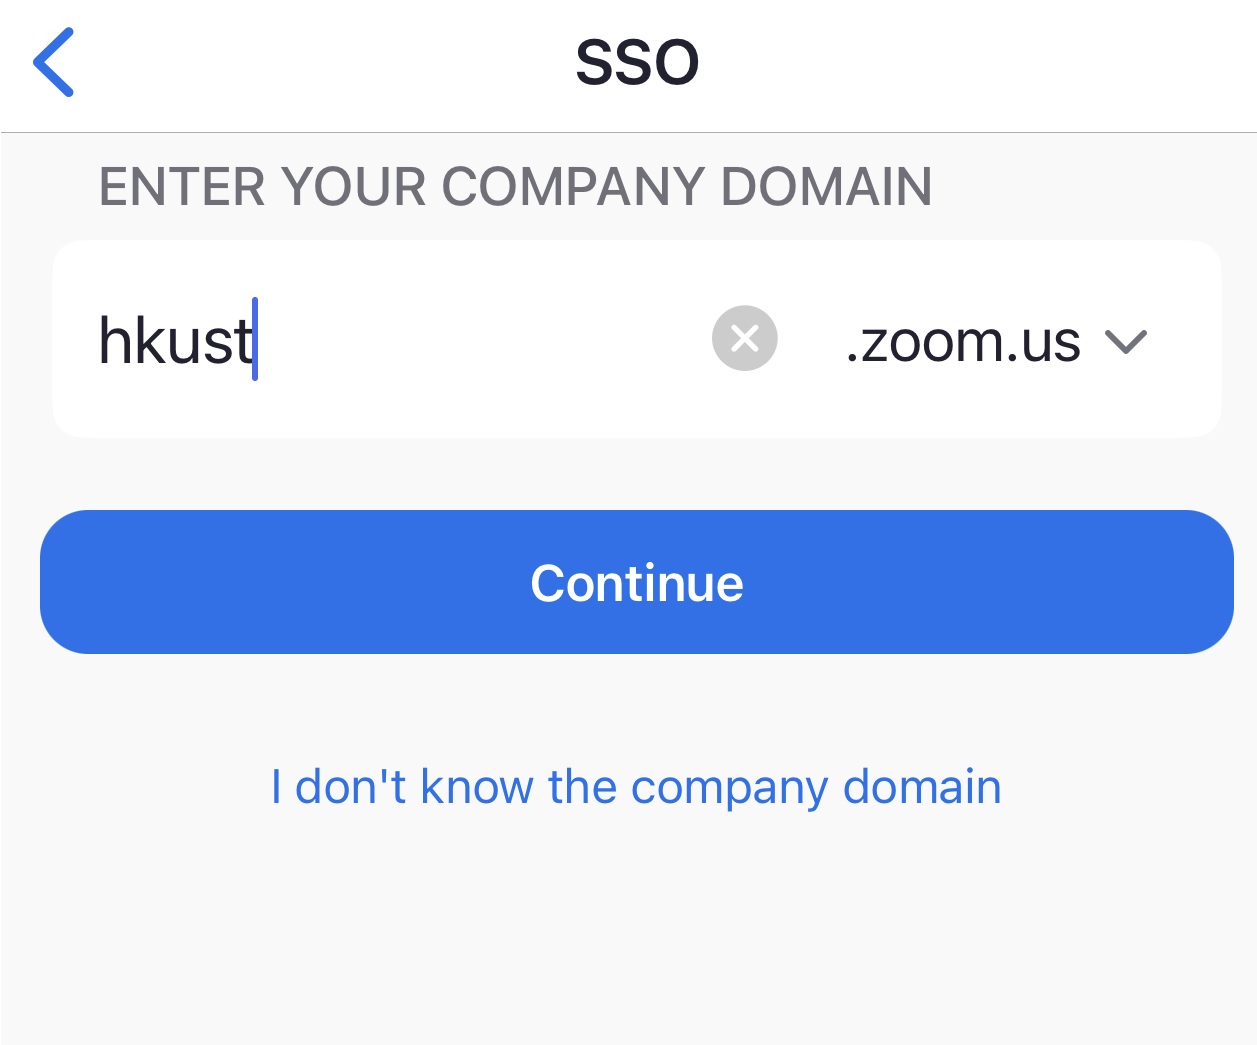Click the SSO page title
This screenshot has width=1257, height=1045.
click(637, 62)
